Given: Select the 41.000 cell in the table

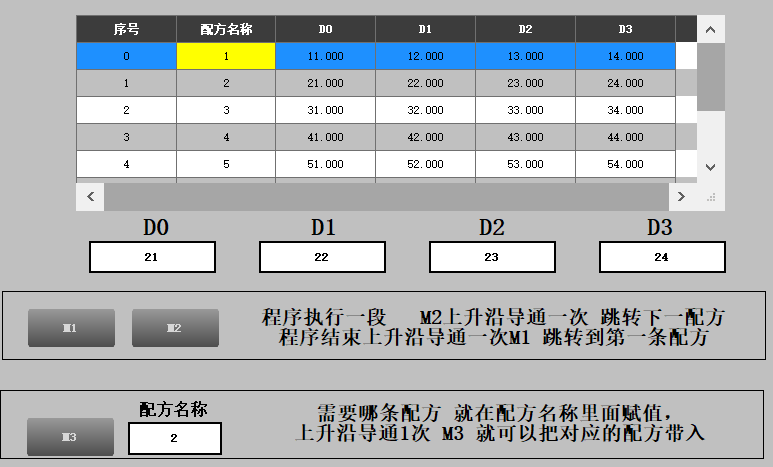Looking at the screenshot, I should [x=325, y=137].
